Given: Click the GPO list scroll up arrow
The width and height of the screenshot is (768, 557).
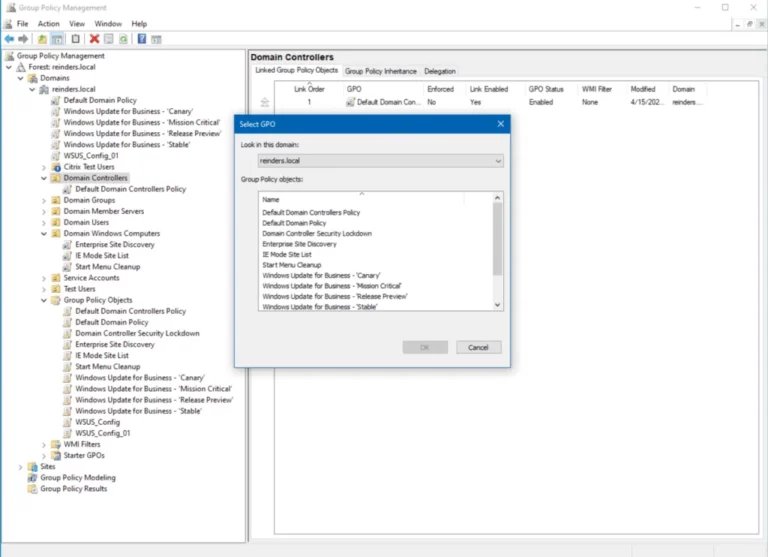Looking at the screenshot, I should coord(498,198).
